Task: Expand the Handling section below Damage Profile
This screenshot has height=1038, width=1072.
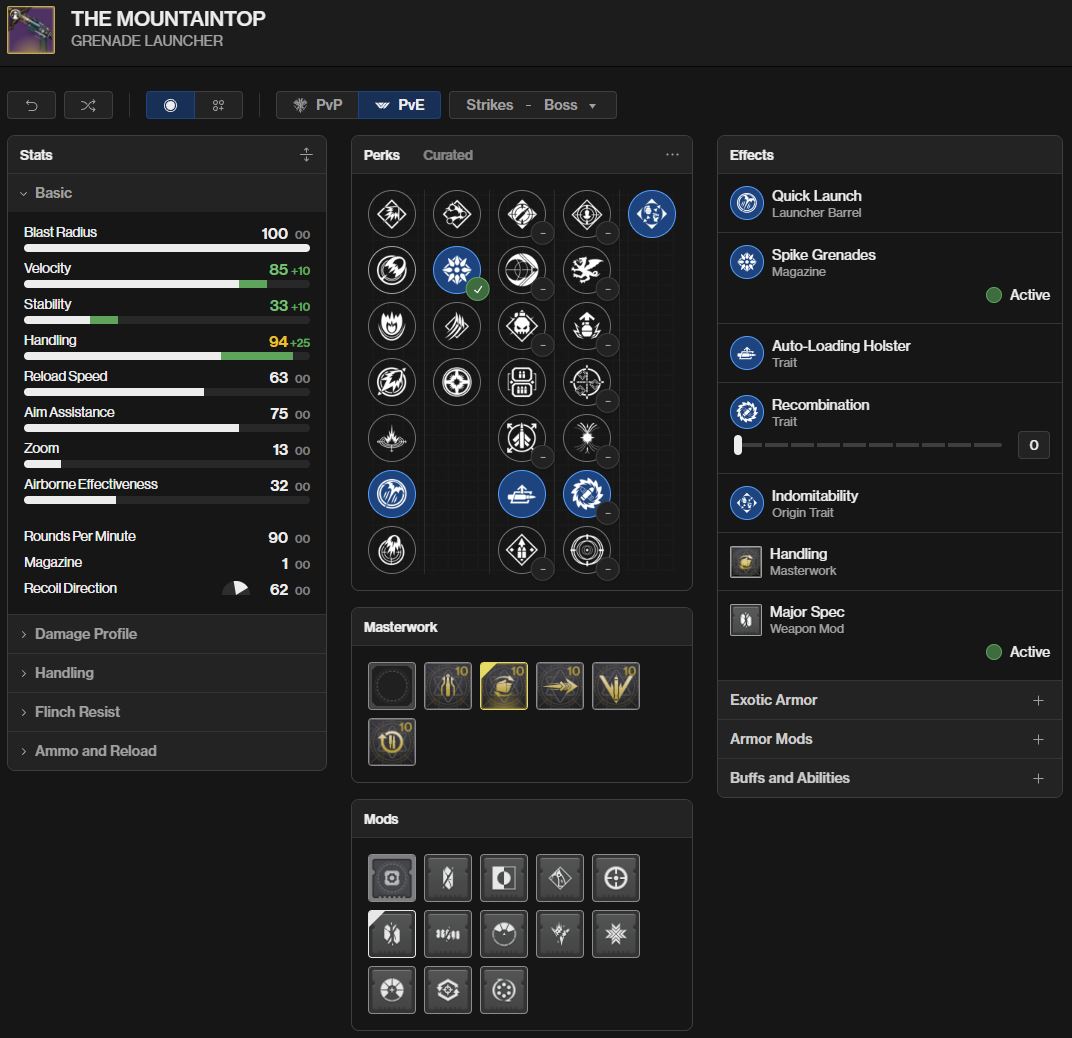Action: (167, 673)
